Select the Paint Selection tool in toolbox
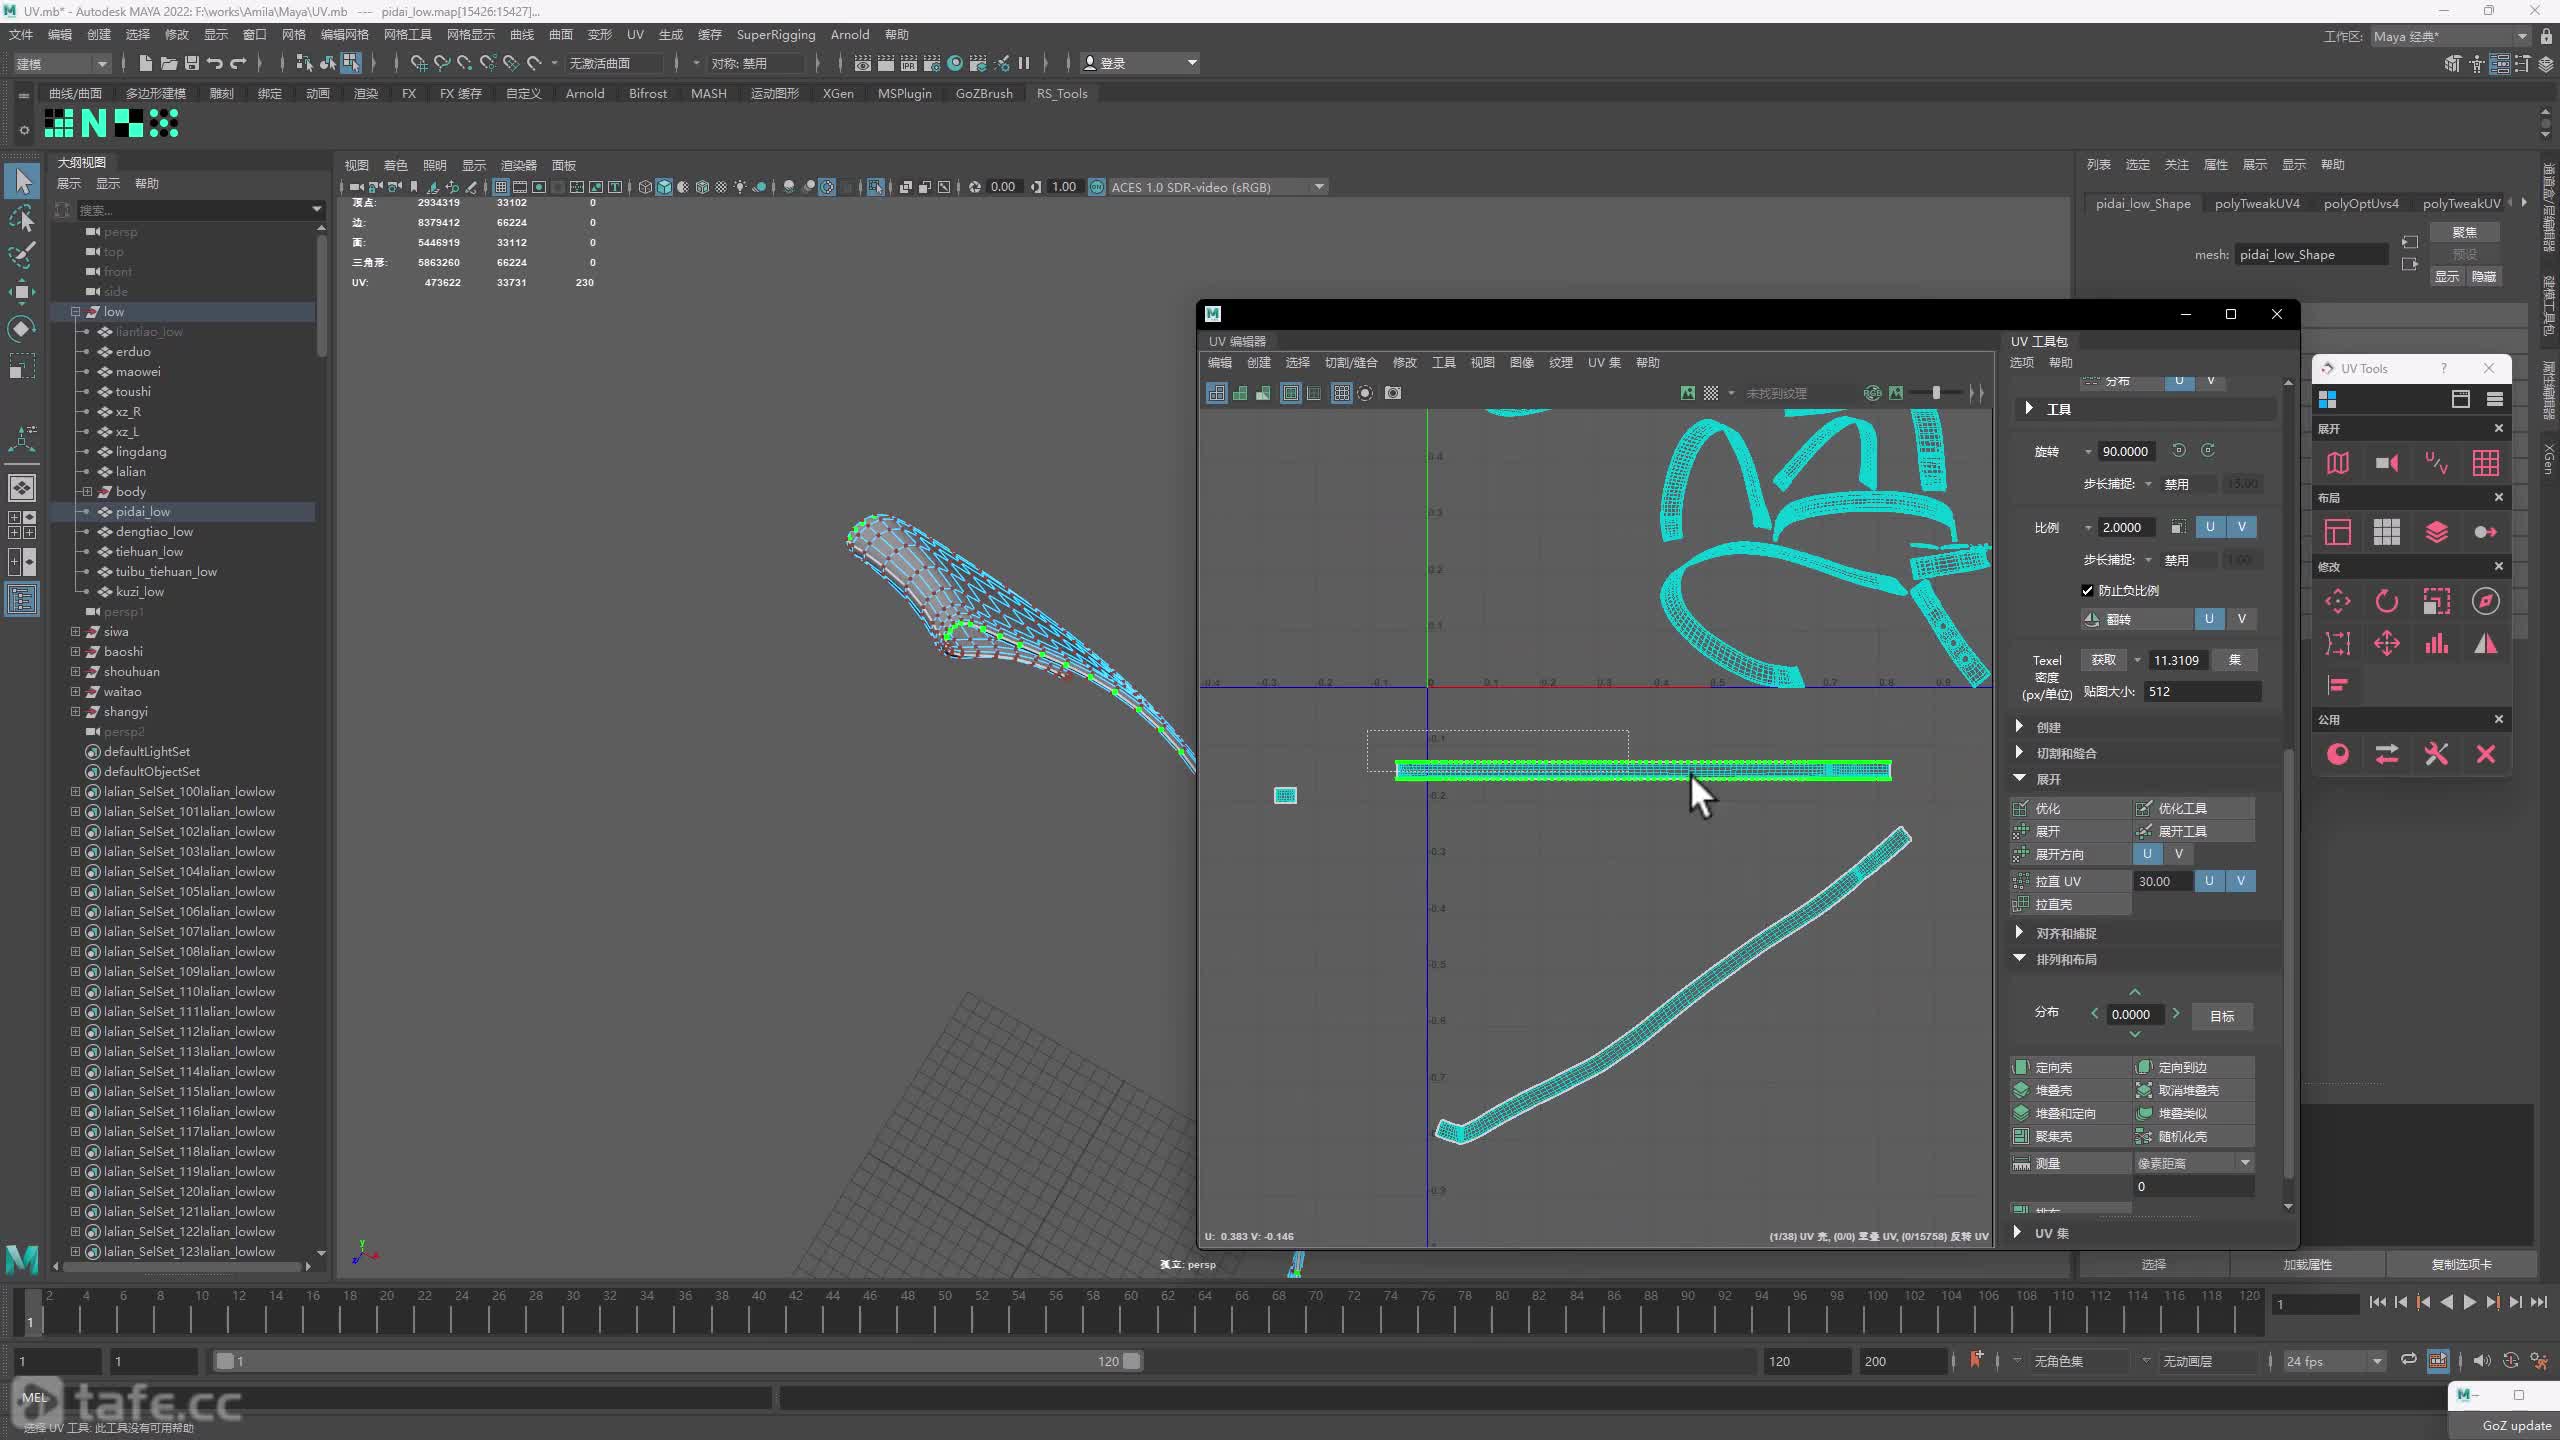The image size is (2560, 1440). point(22,254)
